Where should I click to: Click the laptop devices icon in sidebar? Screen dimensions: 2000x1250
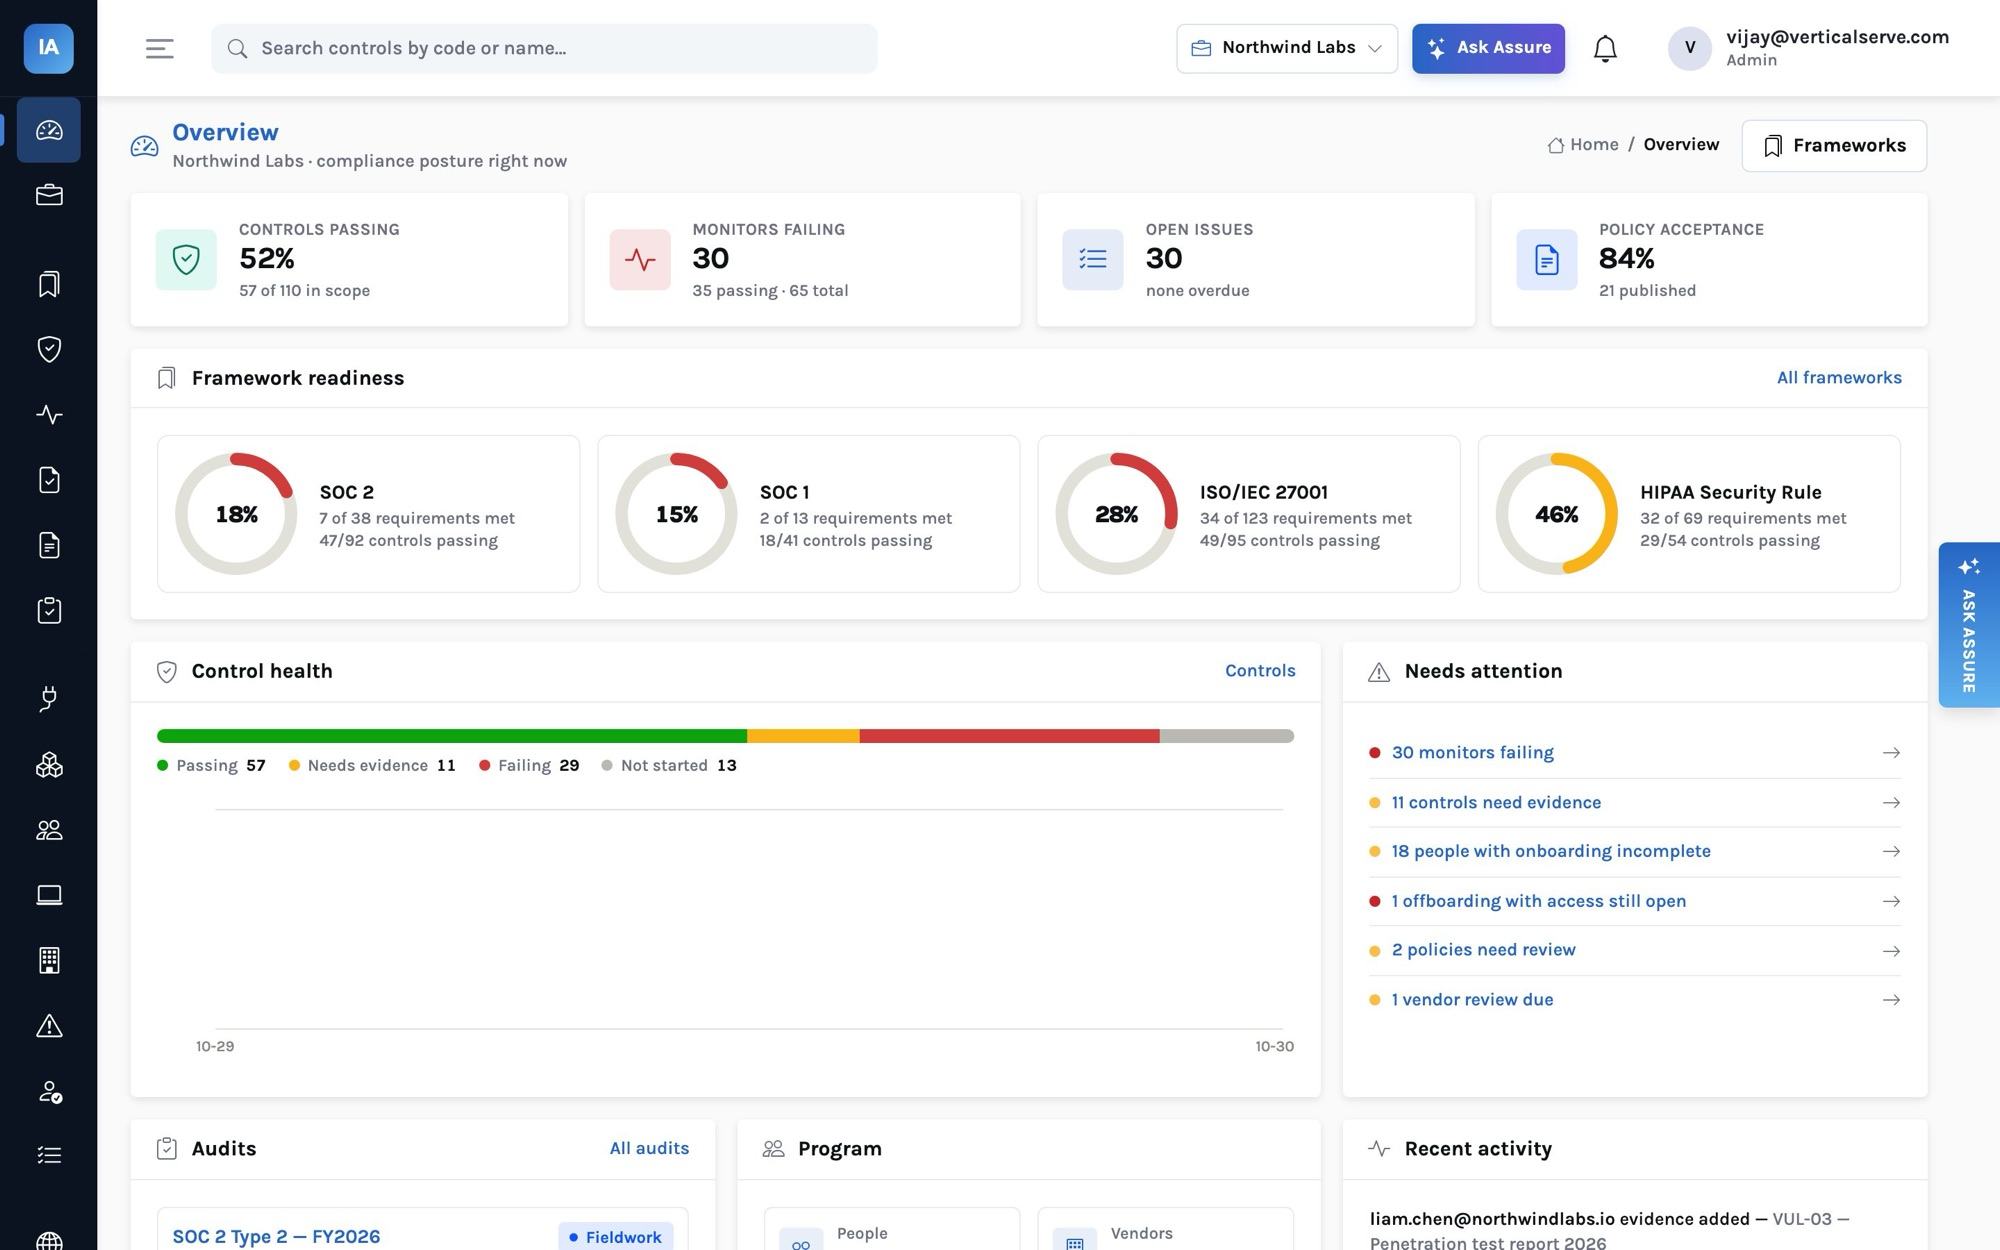[49, 895]
